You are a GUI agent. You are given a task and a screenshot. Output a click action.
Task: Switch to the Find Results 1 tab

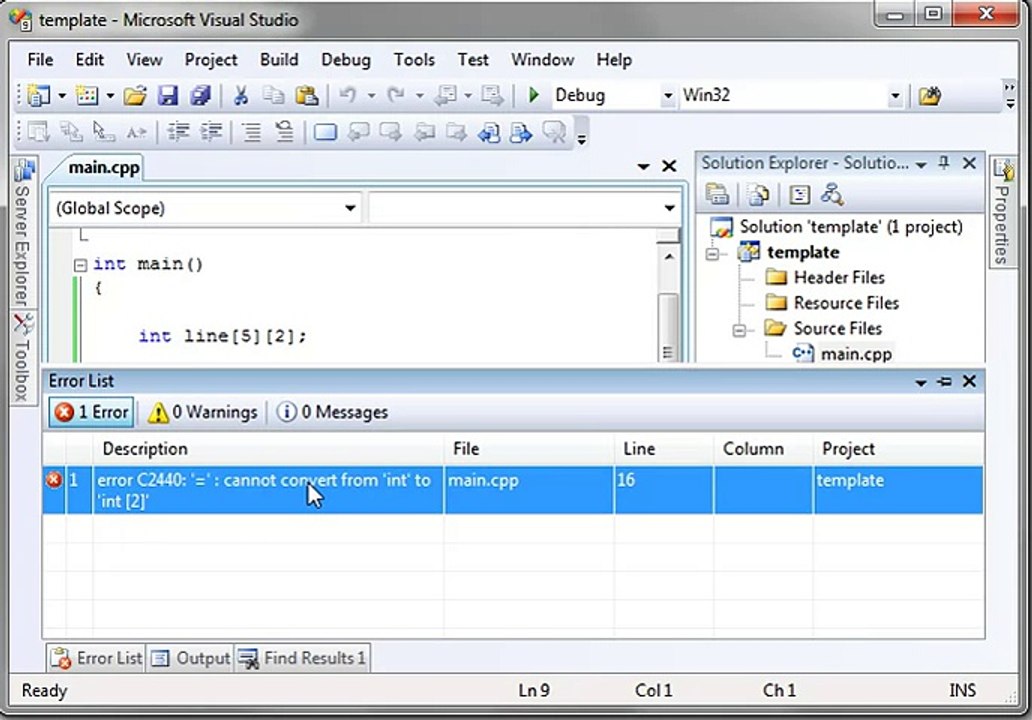pyautogui.click(x=302, y=658)
